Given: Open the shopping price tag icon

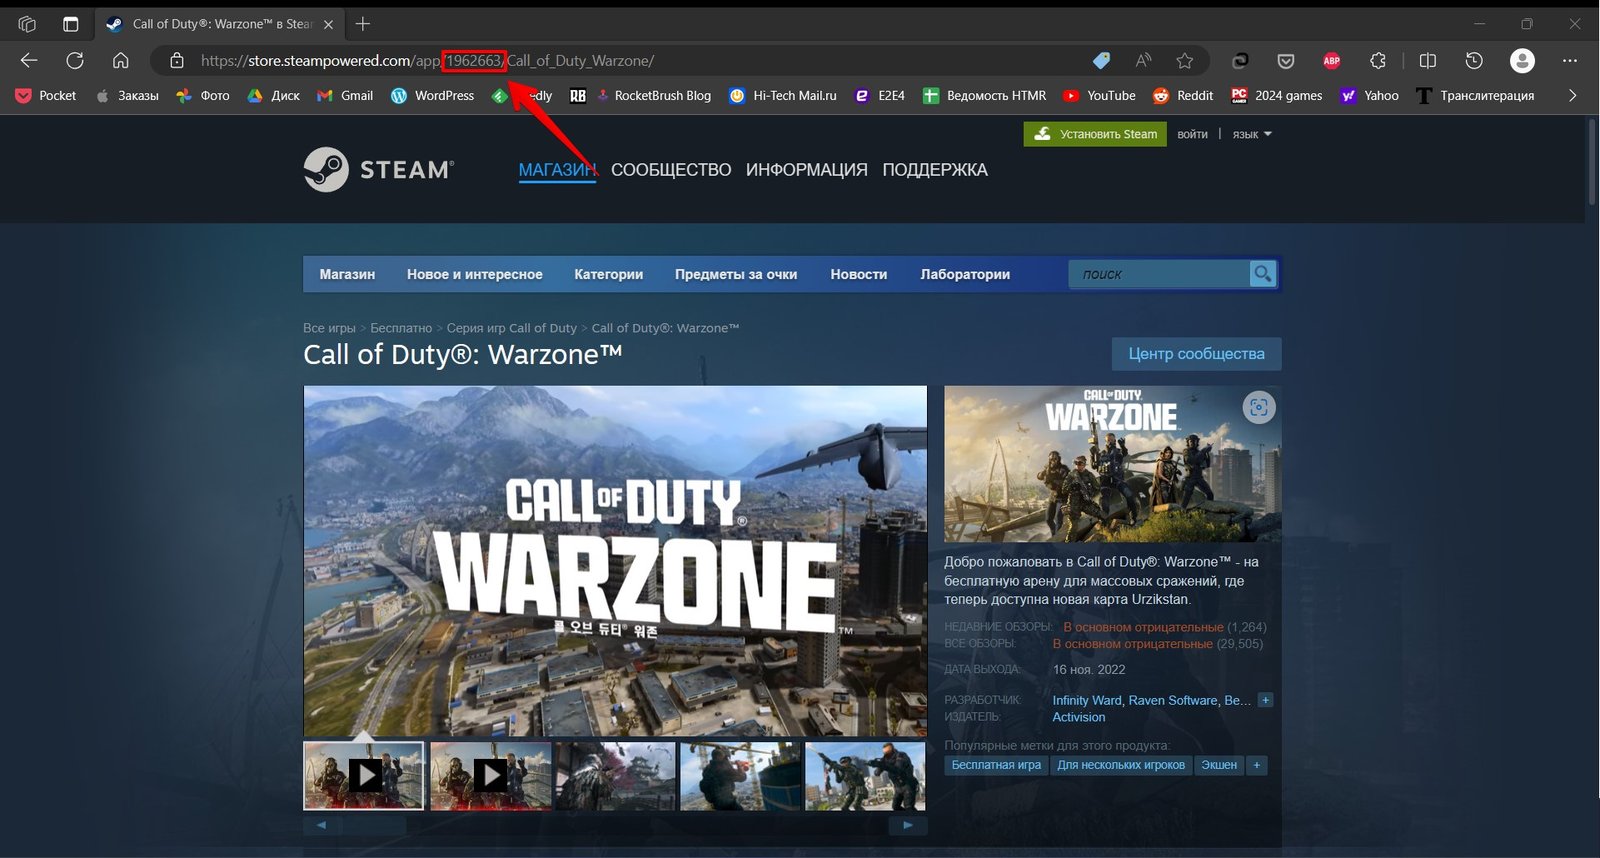Looking at the screenshot, I should pyautogui.click(x=1101, y=61).
